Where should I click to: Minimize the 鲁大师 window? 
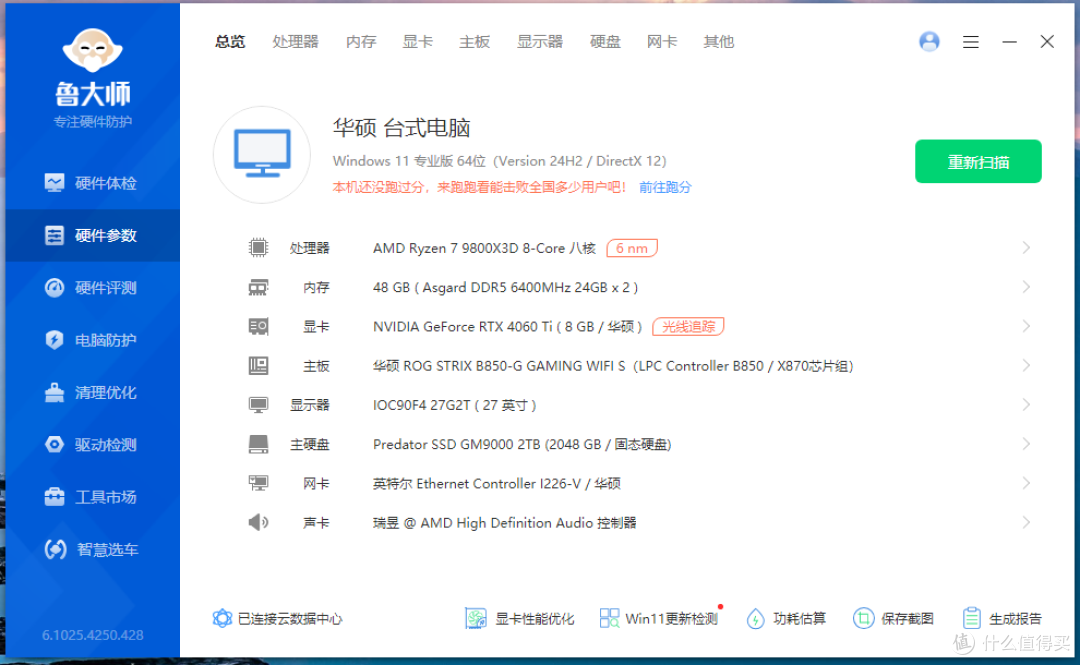[1009, 42]
